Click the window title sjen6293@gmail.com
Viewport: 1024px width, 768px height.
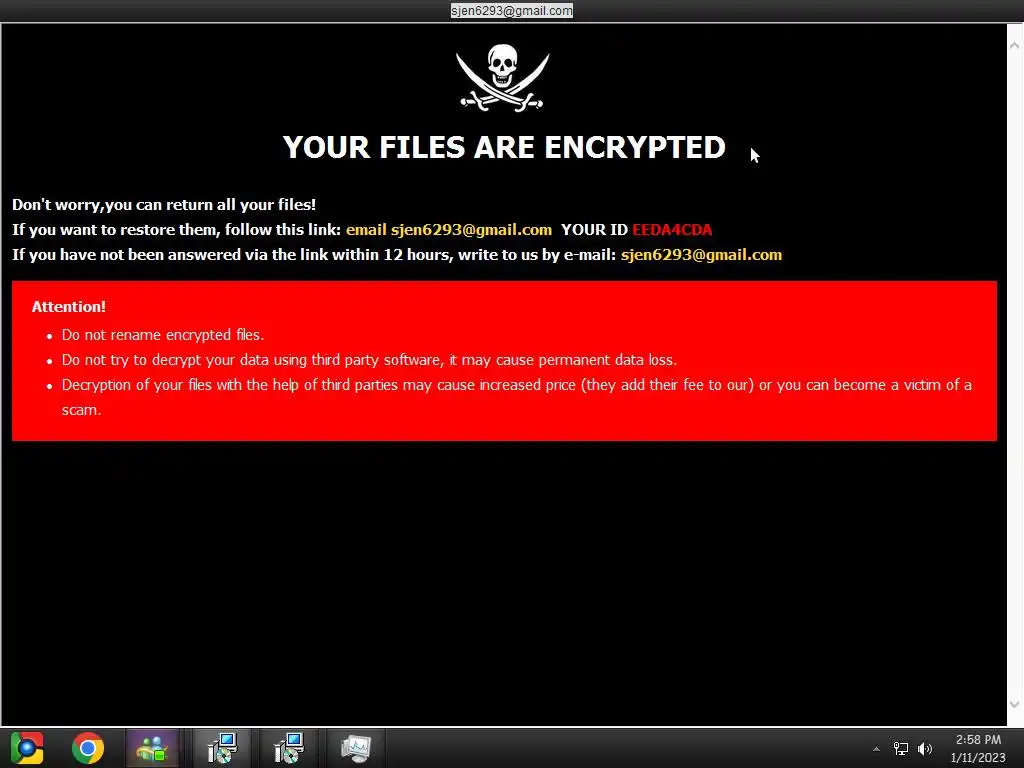pyautogui.click(x=512, y=10)
